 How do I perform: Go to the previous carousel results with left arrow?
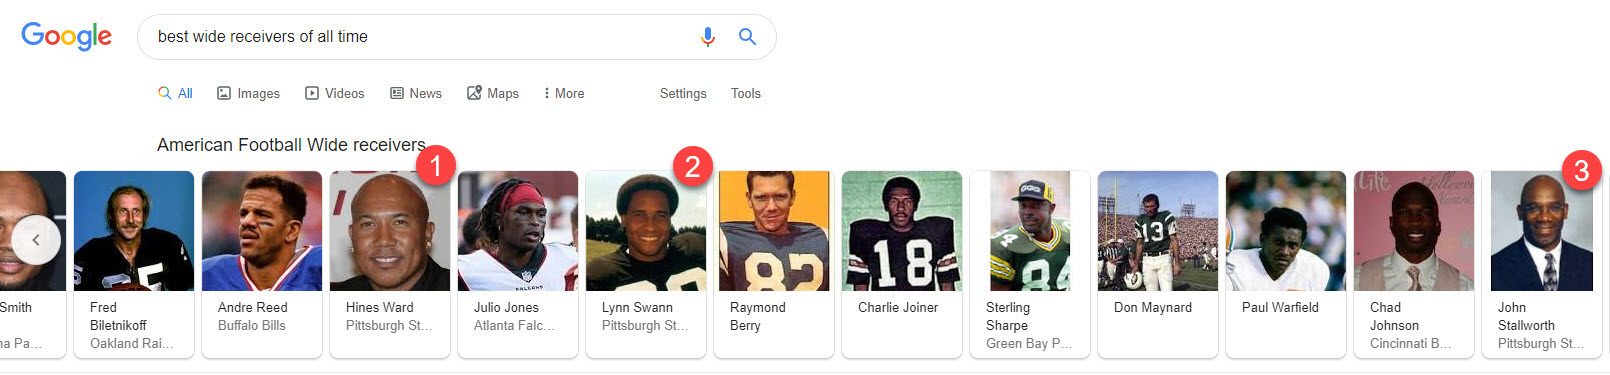click(36, 240)
